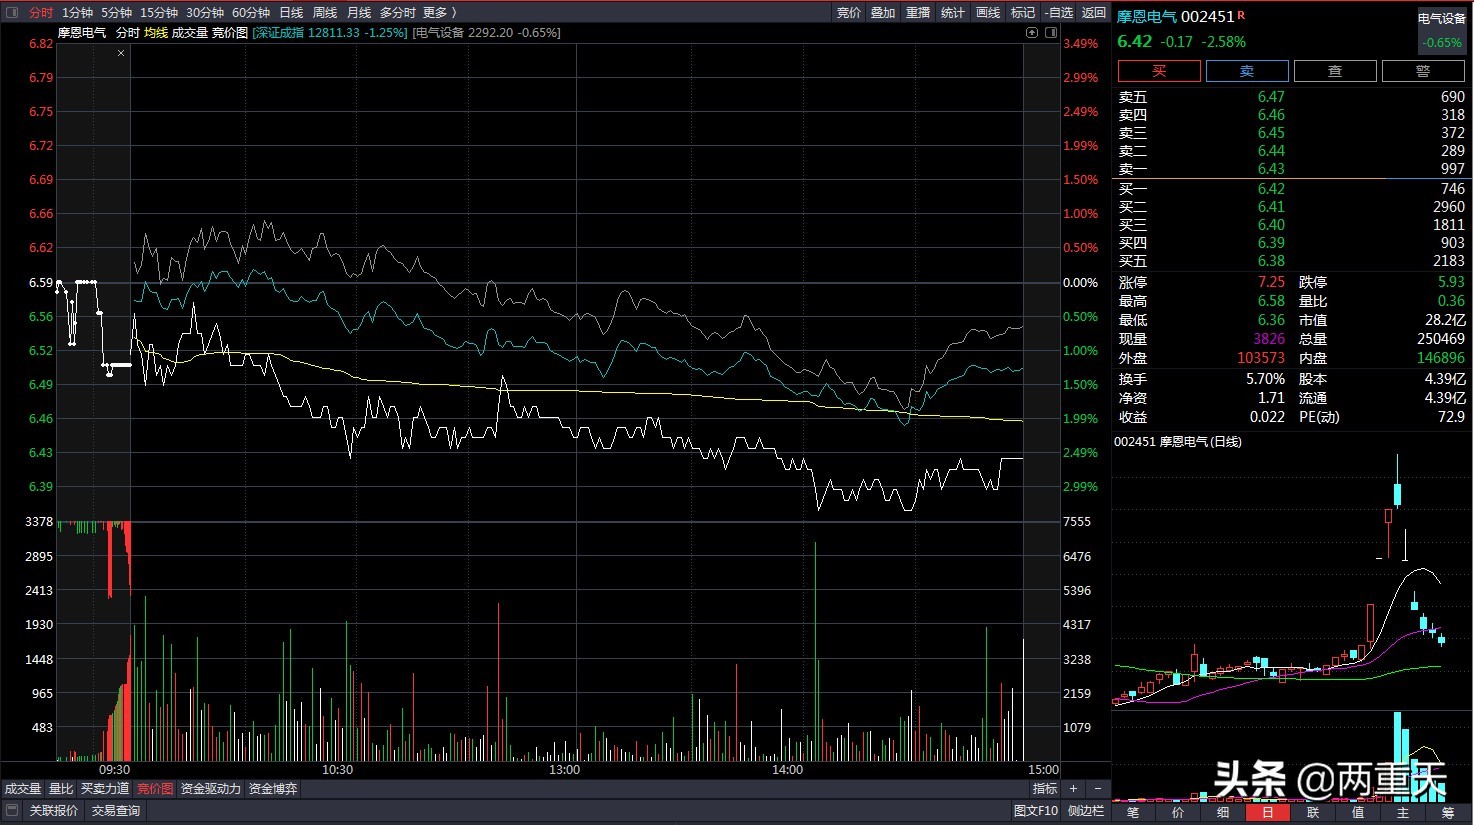1474x825 pixels.
Task: Click the minus icon beside 指标
Action: pyautogui.click(x=1098, y=789)
